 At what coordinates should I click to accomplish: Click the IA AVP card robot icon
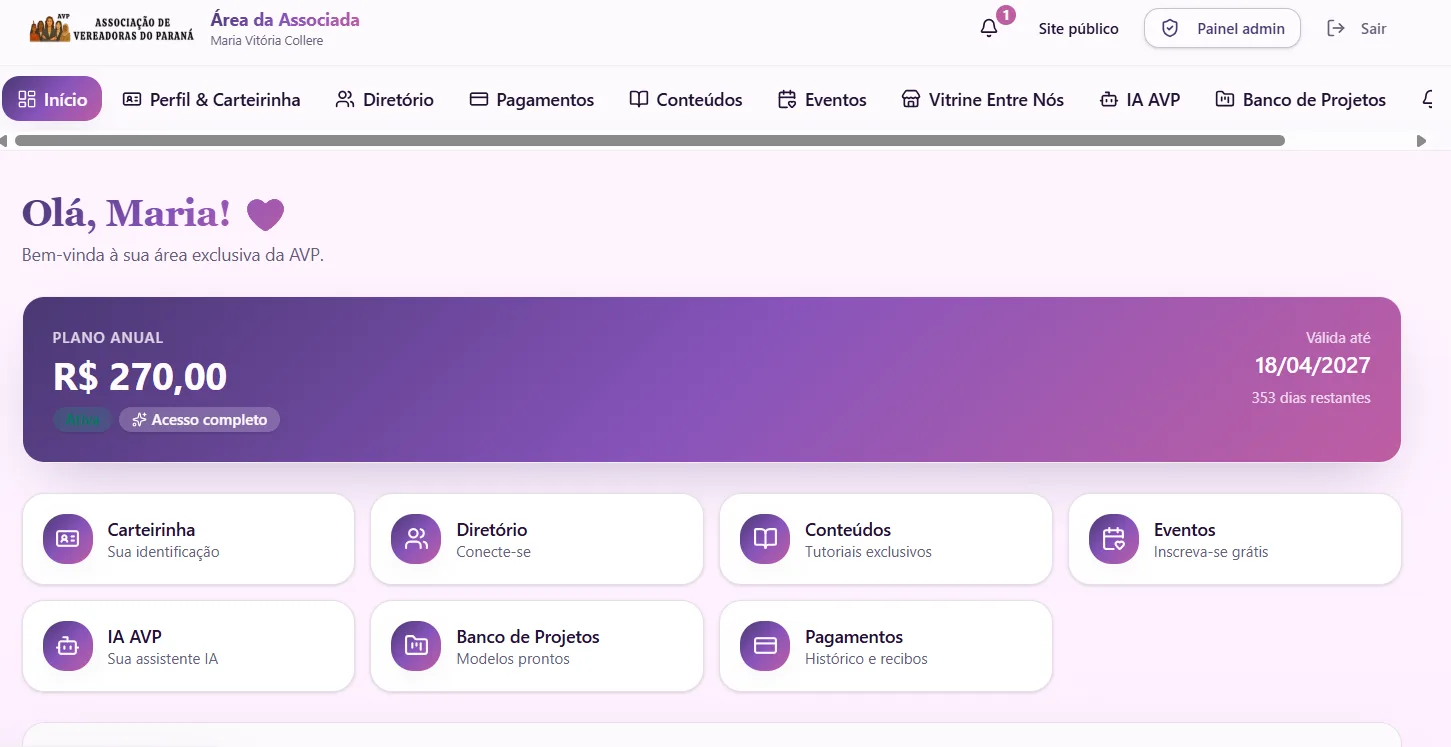point(68,646)
